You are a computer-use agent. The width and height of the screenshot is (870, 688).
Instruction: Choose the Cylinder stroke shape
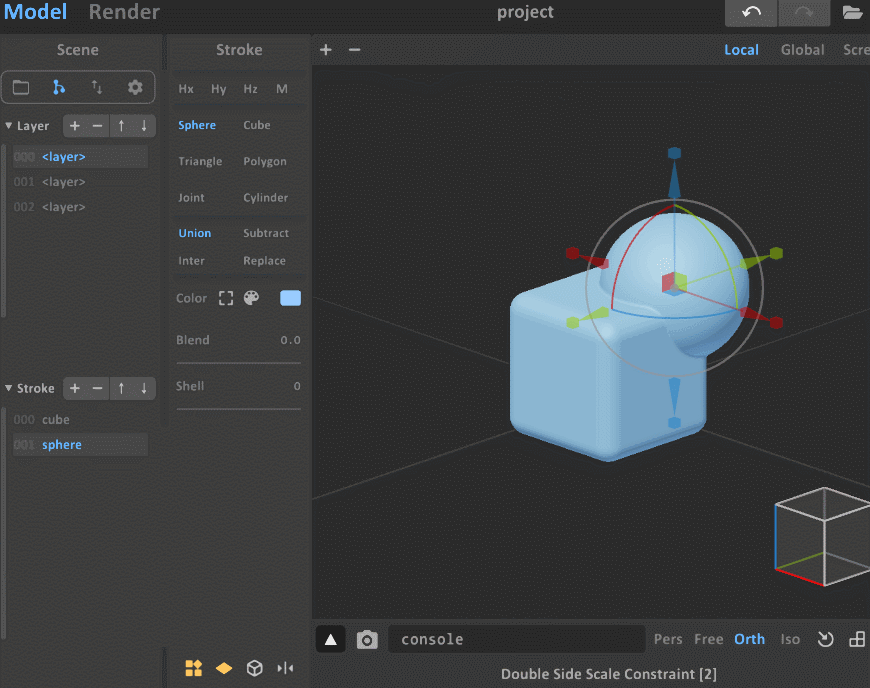pos(266,198)
